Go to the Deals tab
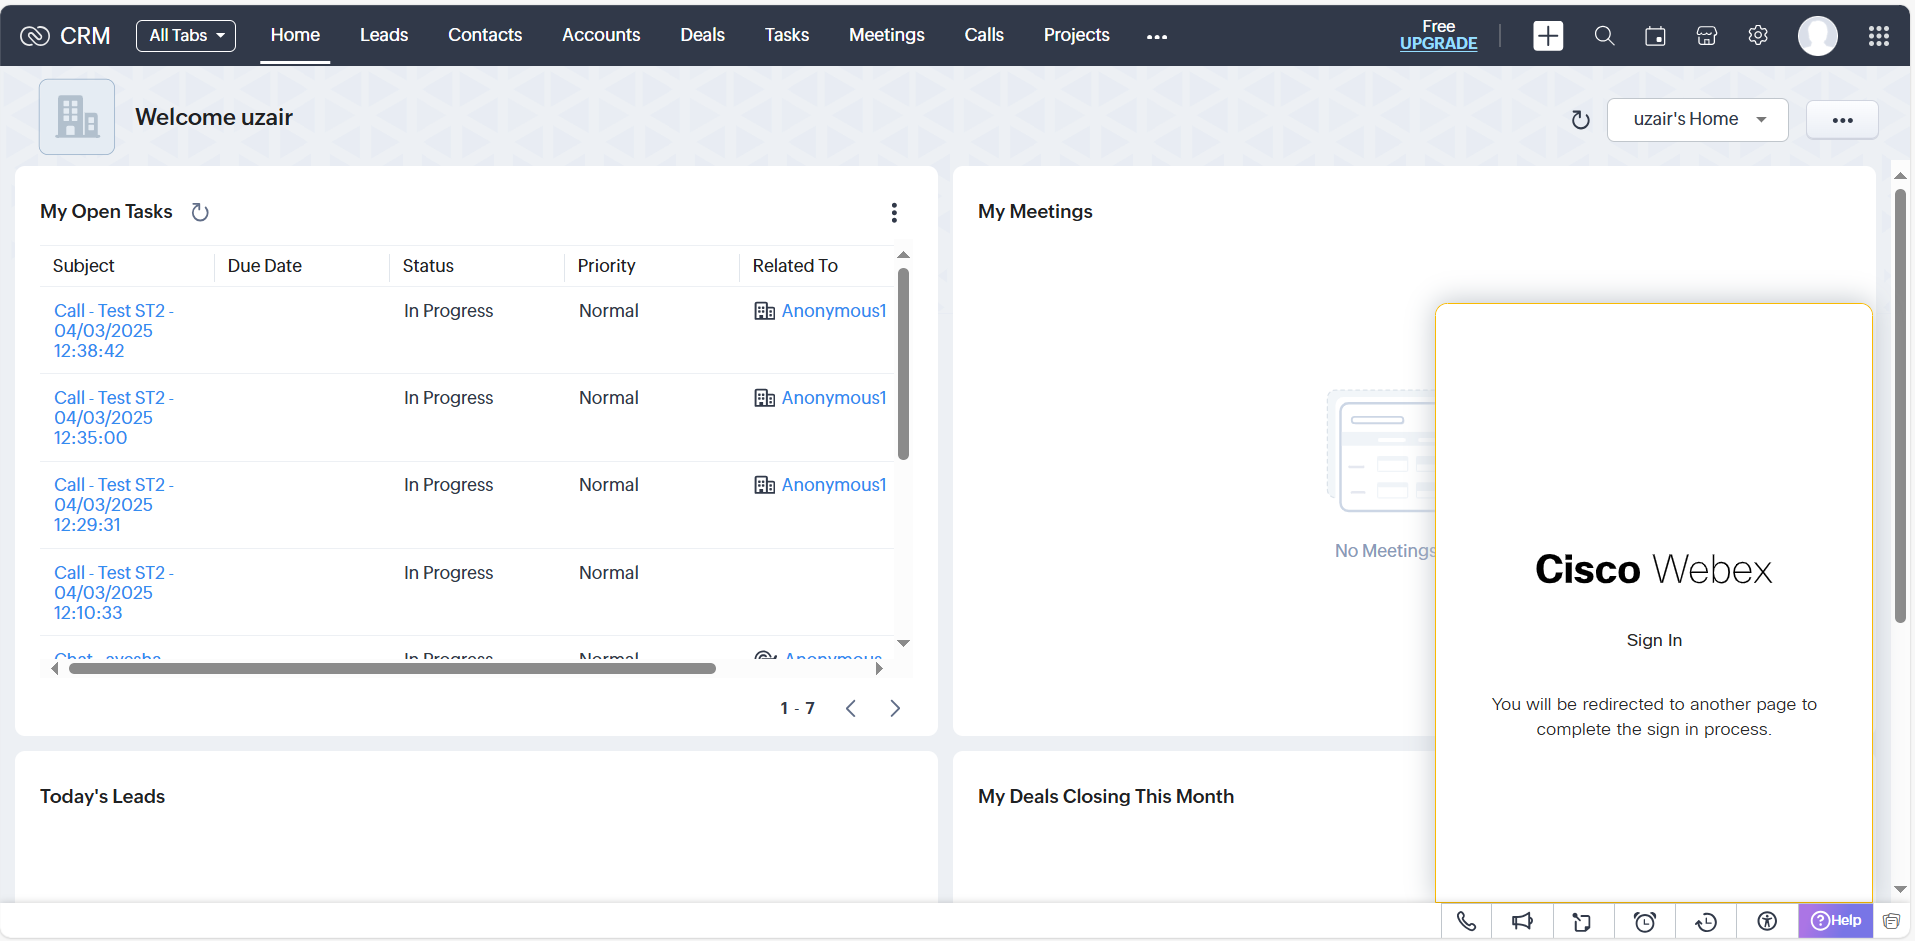This screenshot has width=1915, height=941. click(x=702, y=35)
